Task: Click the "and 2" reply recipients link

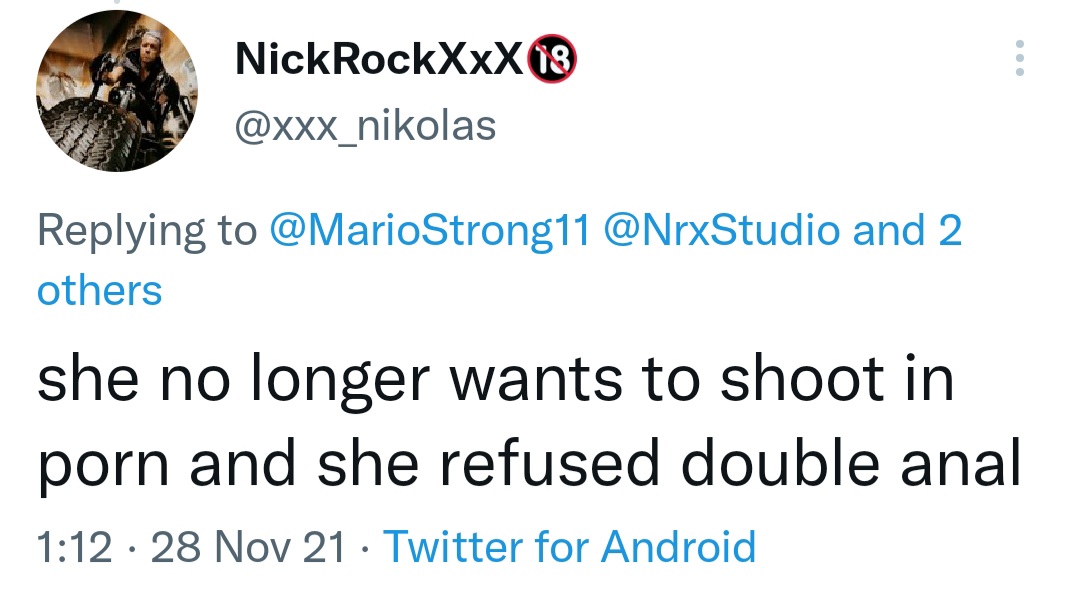Action: pos(908,231)
